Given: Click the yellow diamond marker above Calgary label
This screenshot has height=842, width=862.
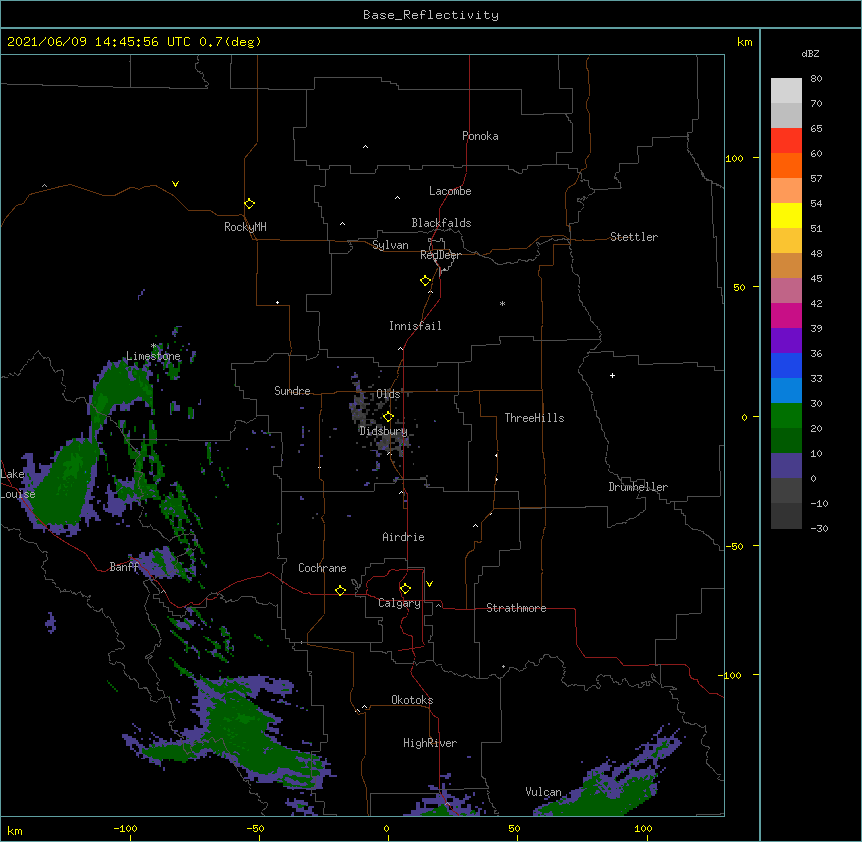Looking at the screenshot, I should click(405, 589).
